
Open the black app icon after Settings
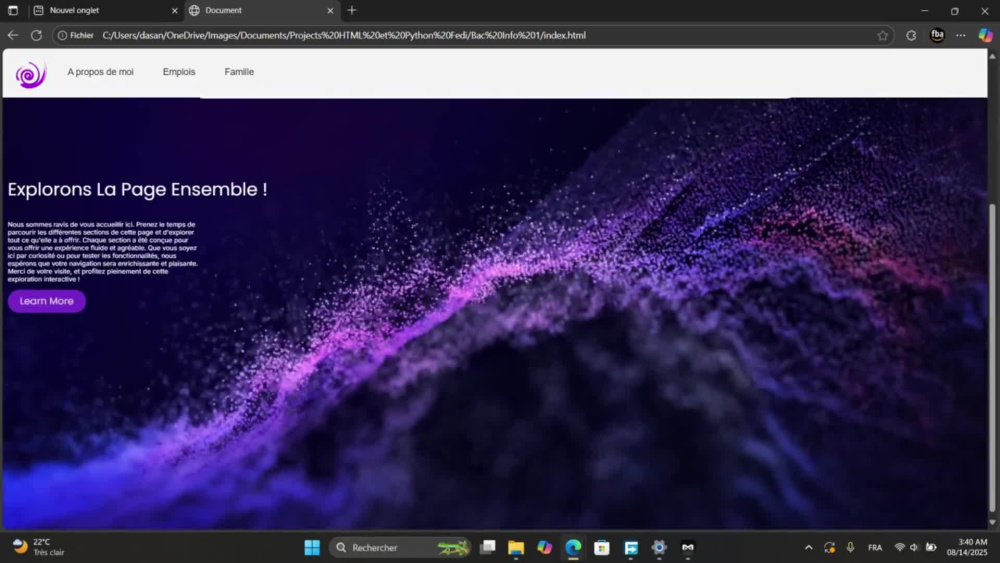688,548
